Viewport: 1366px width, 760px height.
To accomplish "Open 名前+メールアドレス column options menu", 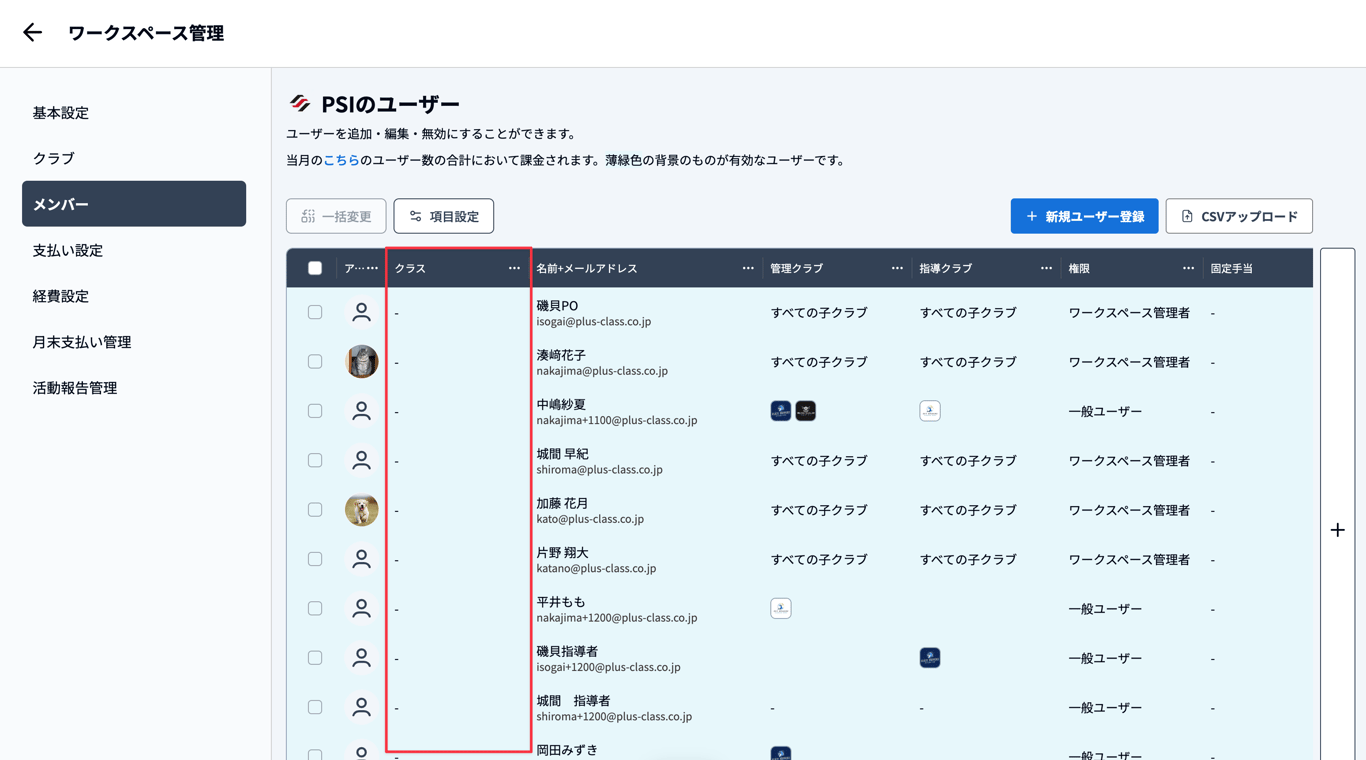I will [748, 268].
